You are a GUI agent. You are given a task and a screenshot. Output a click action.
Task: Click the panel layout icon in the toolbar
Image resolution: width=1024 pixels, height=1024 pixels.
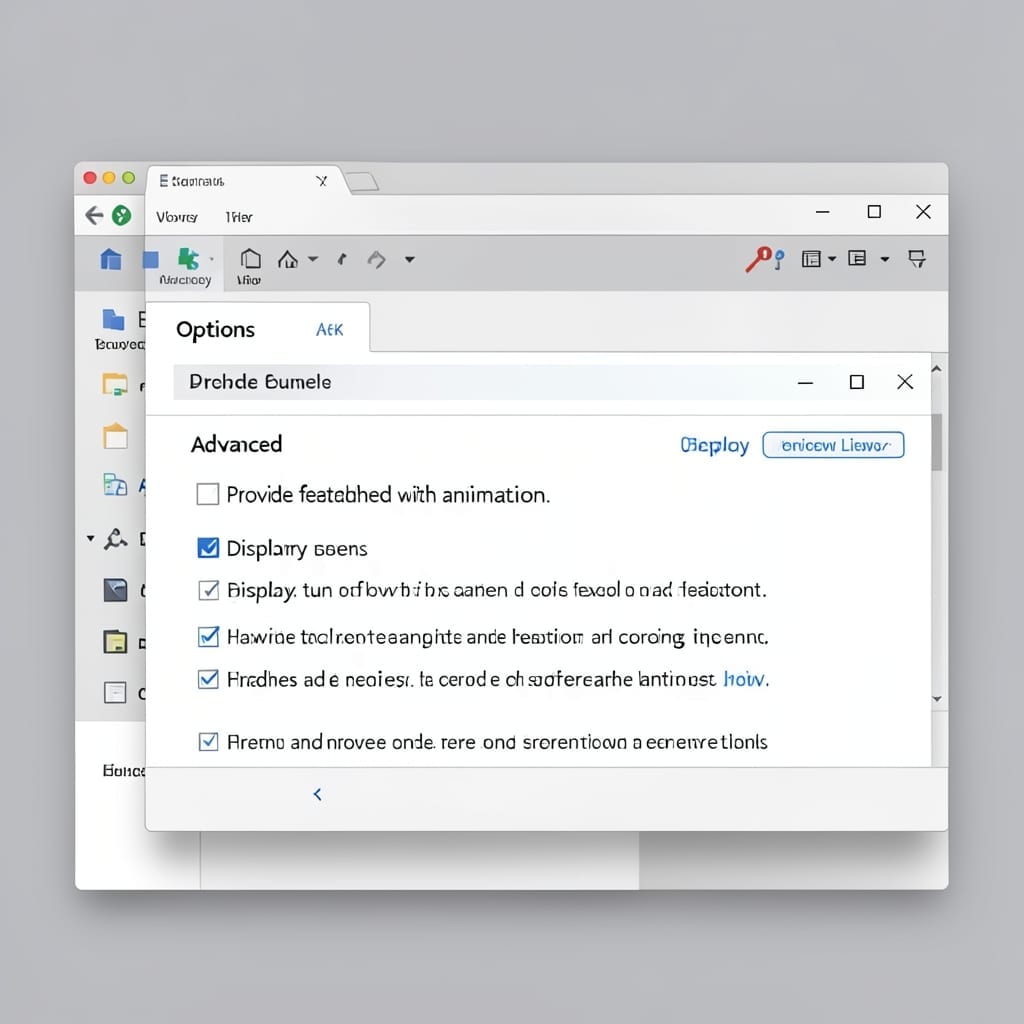811,259
